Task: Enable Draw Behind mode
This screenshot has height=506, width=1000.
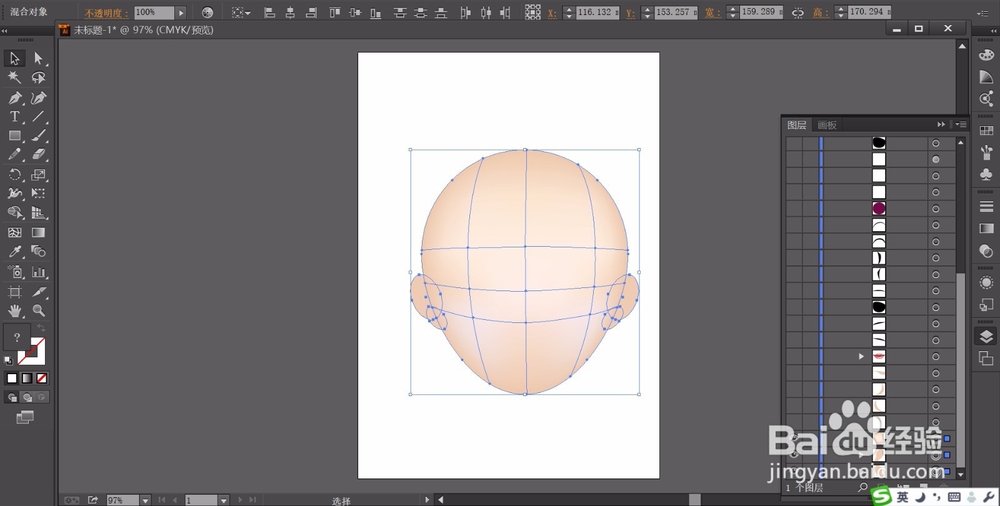Action: coord(27,398)
